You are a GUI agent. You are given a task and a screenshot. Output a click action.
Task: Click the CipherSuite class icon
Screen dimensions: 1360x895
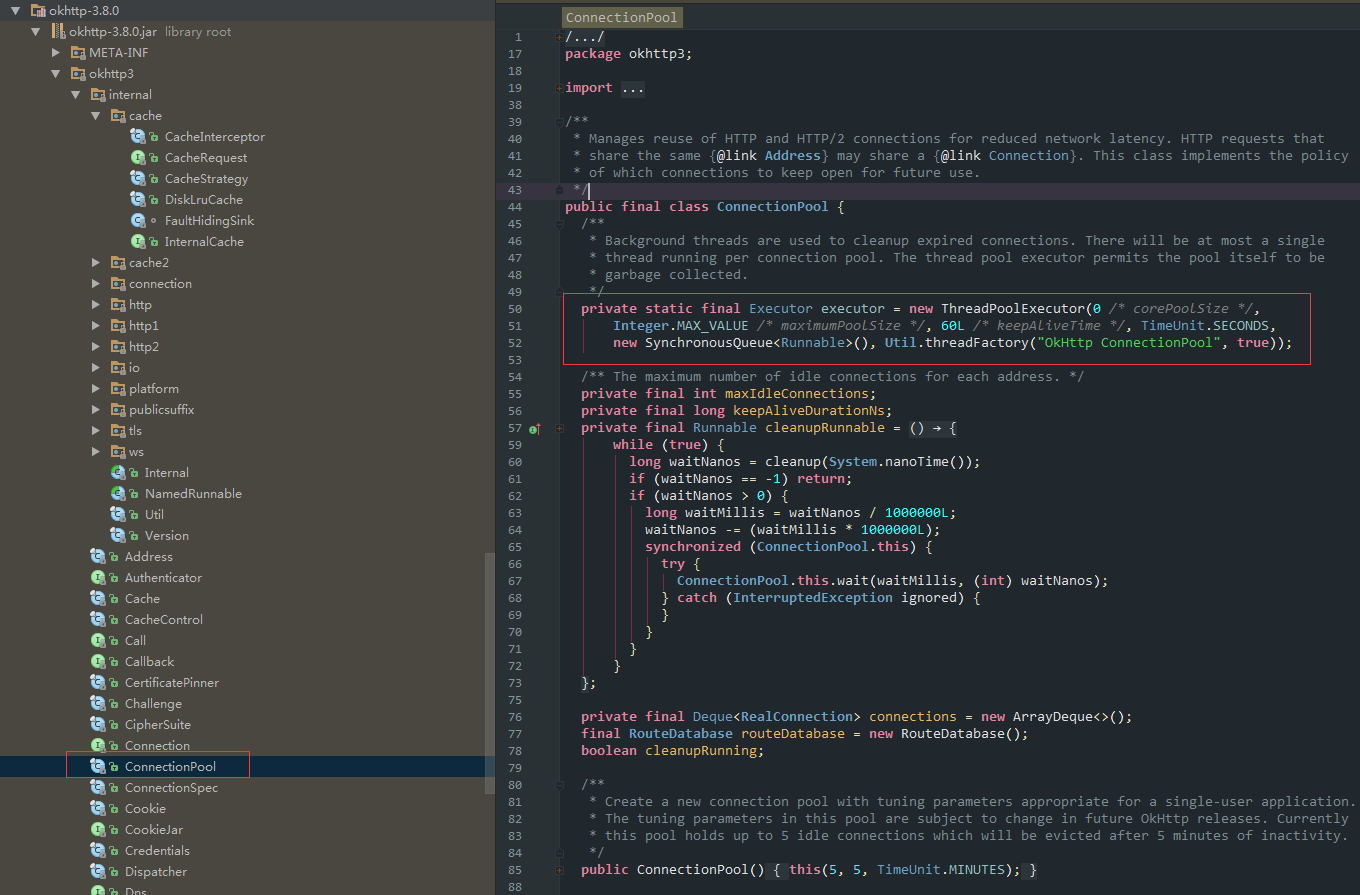click(x=98, y=725)
